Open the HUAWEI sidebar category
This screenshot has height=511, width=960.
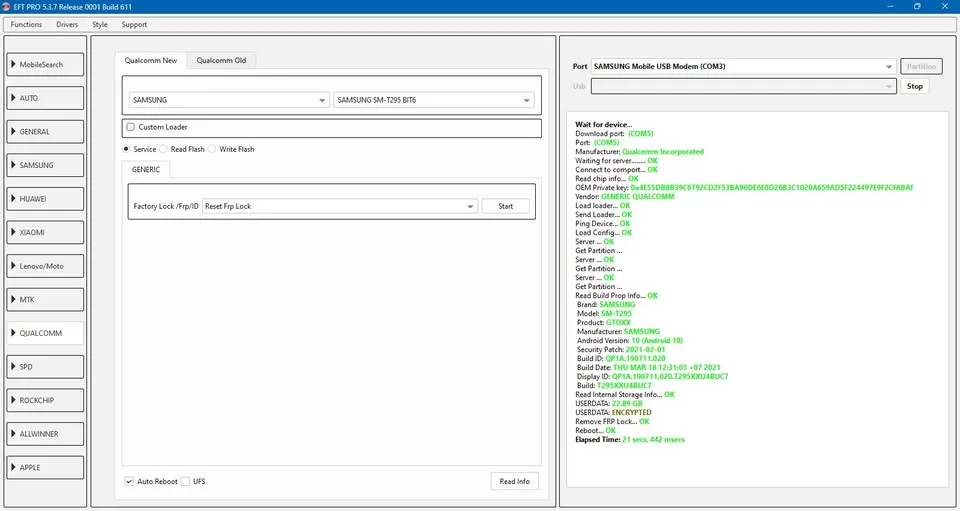click(x=44, y=199)
